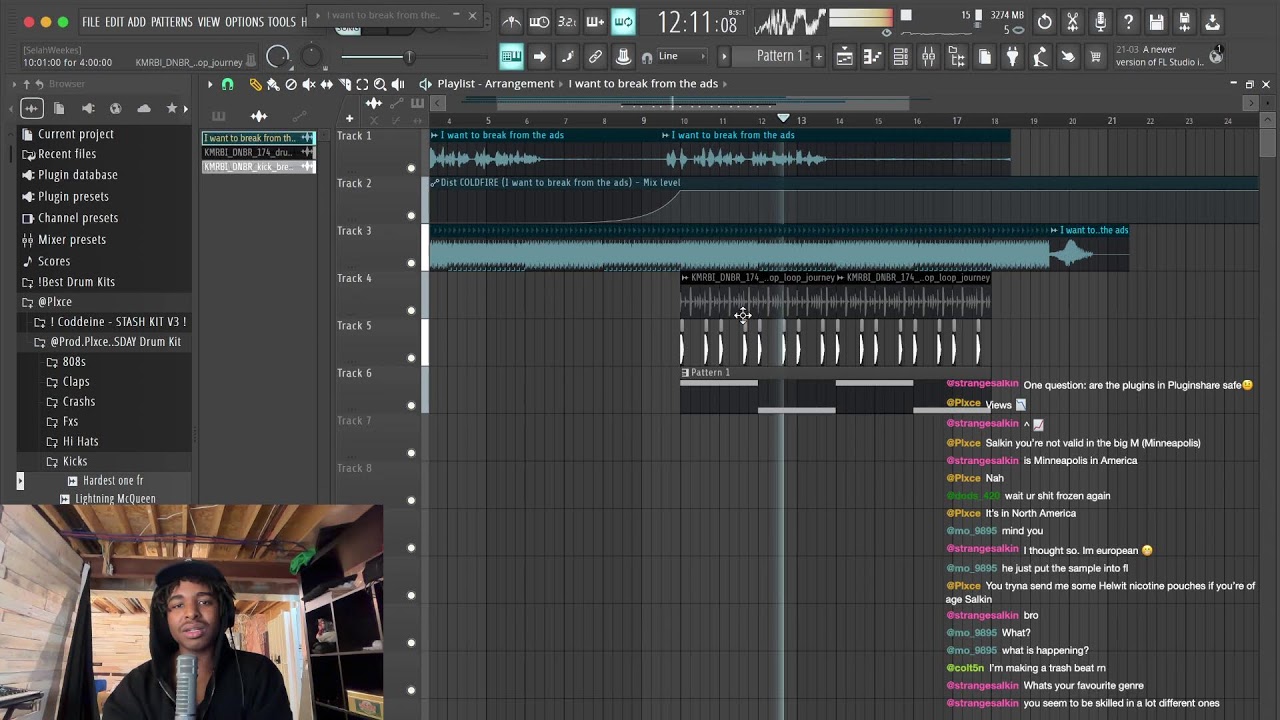The width and height of the screenshot is (1280, 720).
Task: Select the Delete tool in playlist
Action: click(291, 85)
